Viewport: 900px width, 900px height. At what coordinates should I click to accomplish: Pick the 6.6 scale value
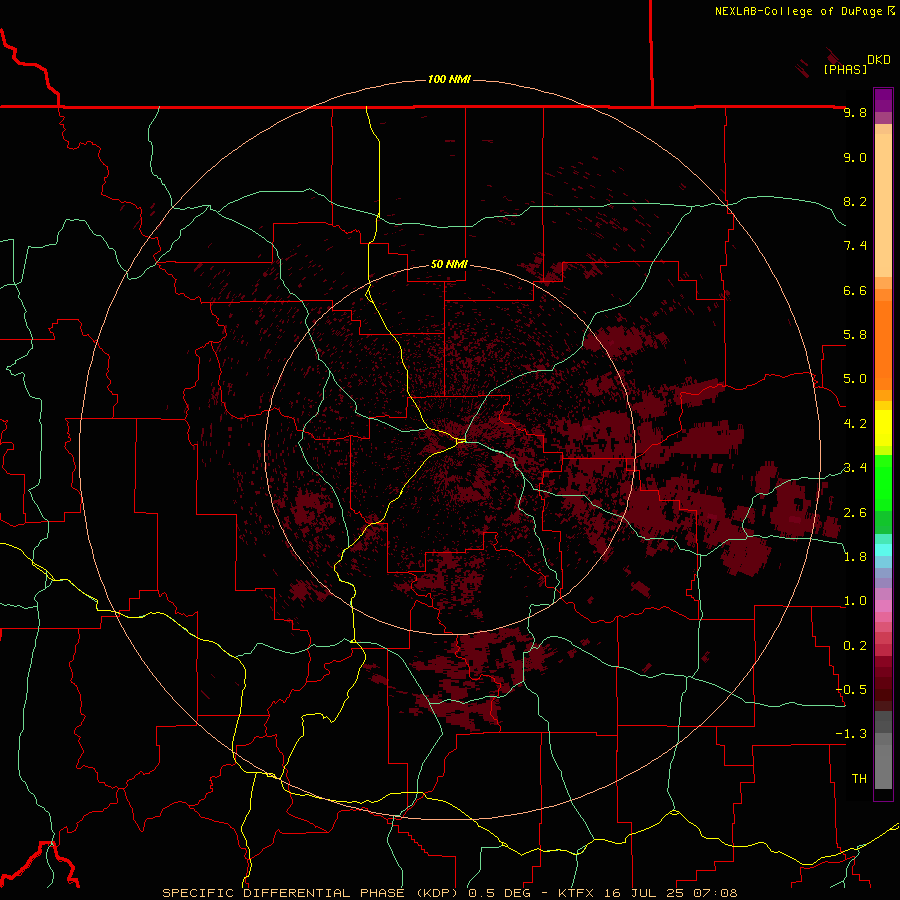855,290
